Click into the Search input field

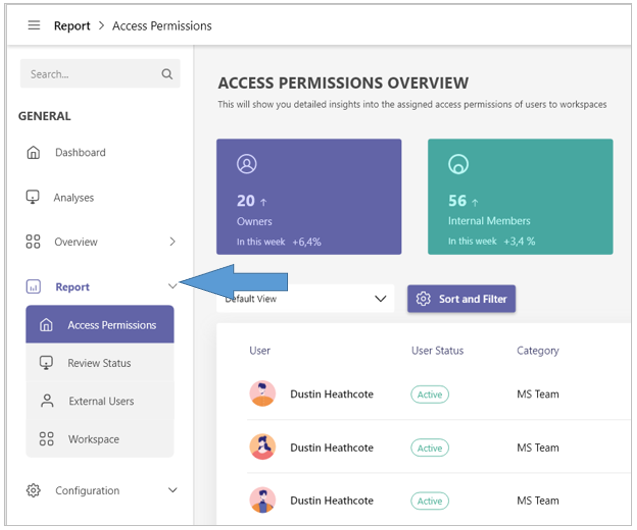(90, 74)
